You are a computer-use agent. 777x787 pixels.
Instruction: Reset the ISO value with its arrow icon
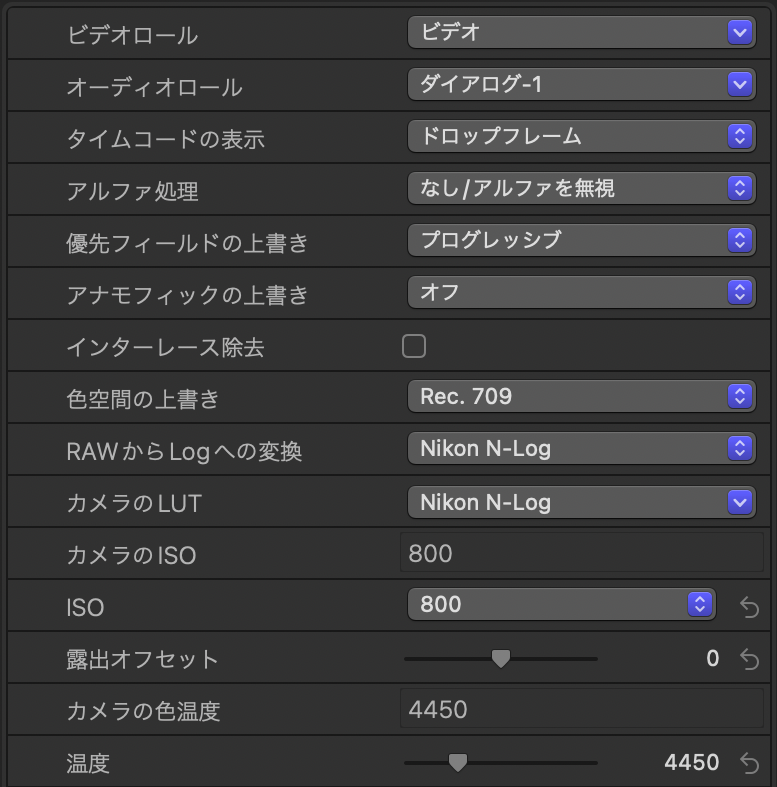click(749, 606)
